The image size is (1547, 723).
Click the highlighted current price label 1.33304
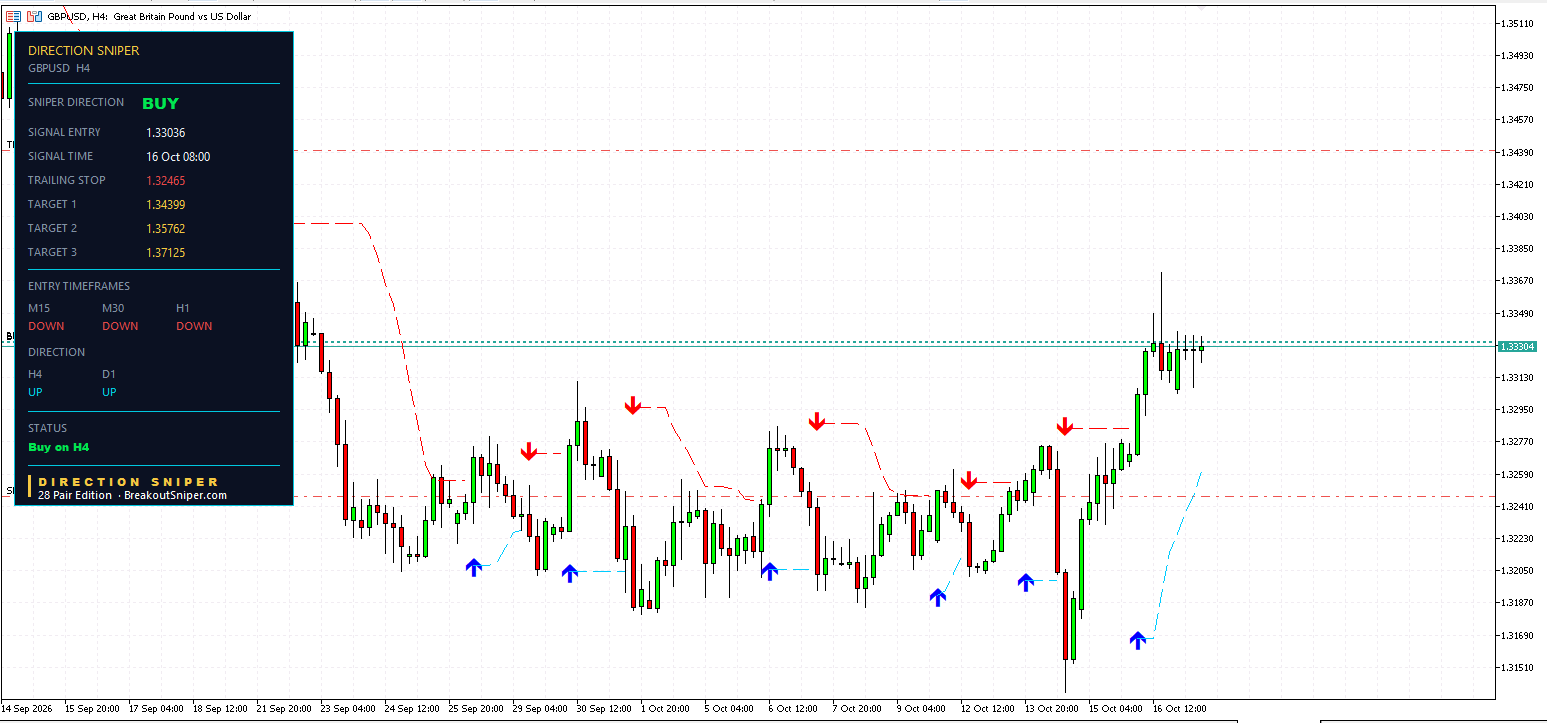(x=1518, y=346)
